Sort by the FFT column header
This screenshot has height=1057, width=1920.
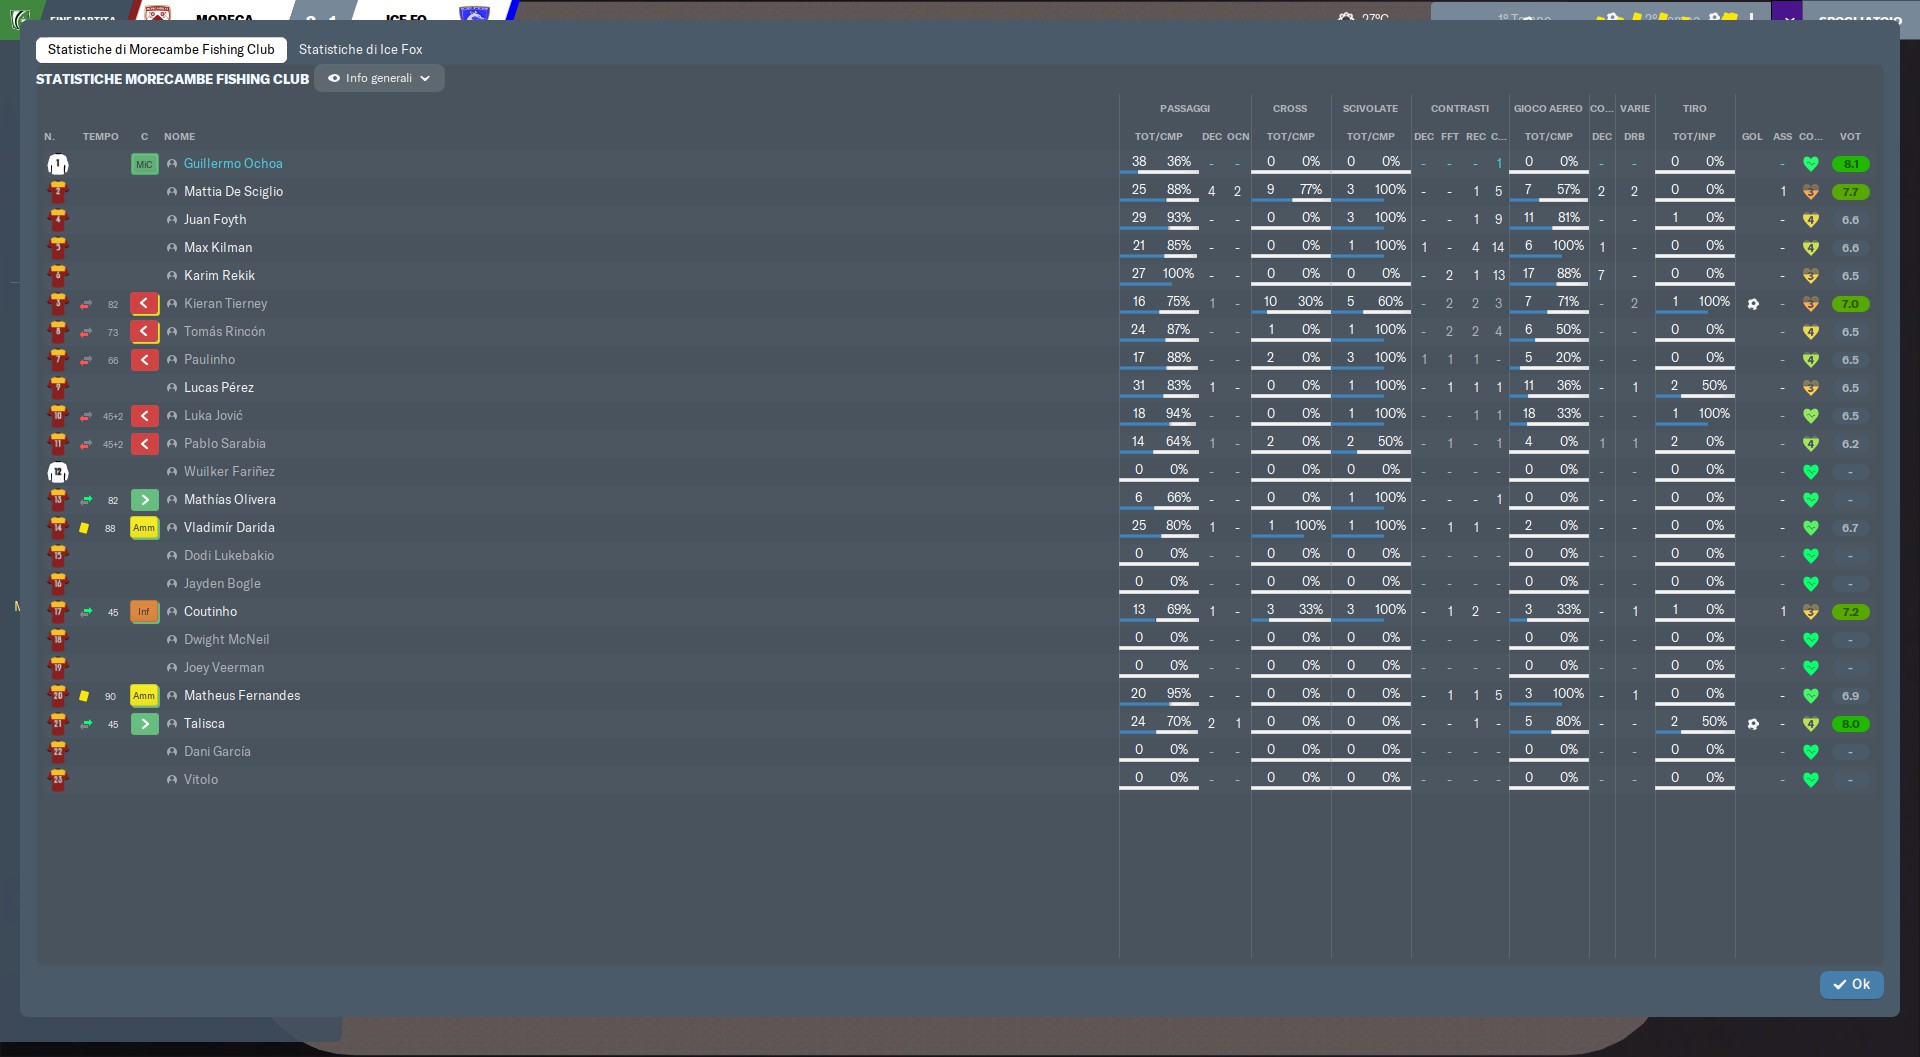[x=1450, y=137]
